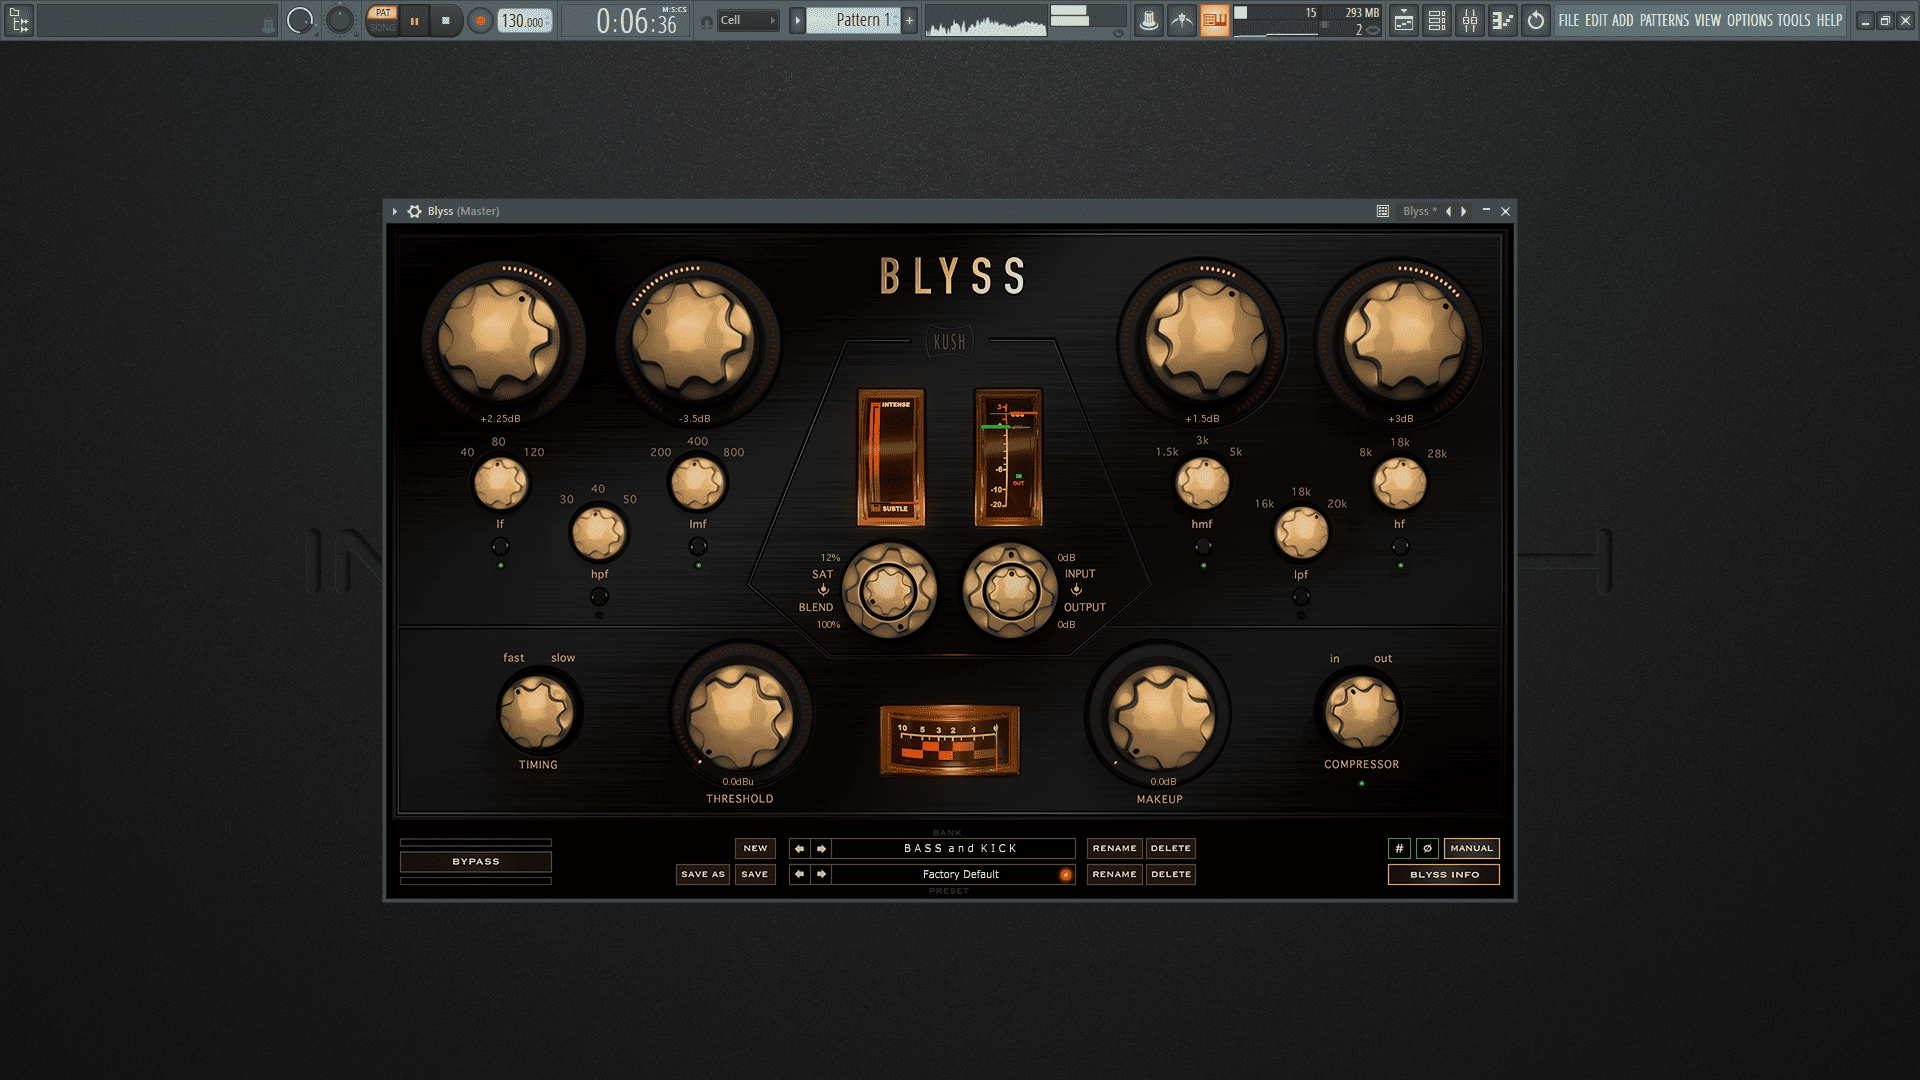Open the HELP menu

pyautogui.click(x=1829, y=20)
